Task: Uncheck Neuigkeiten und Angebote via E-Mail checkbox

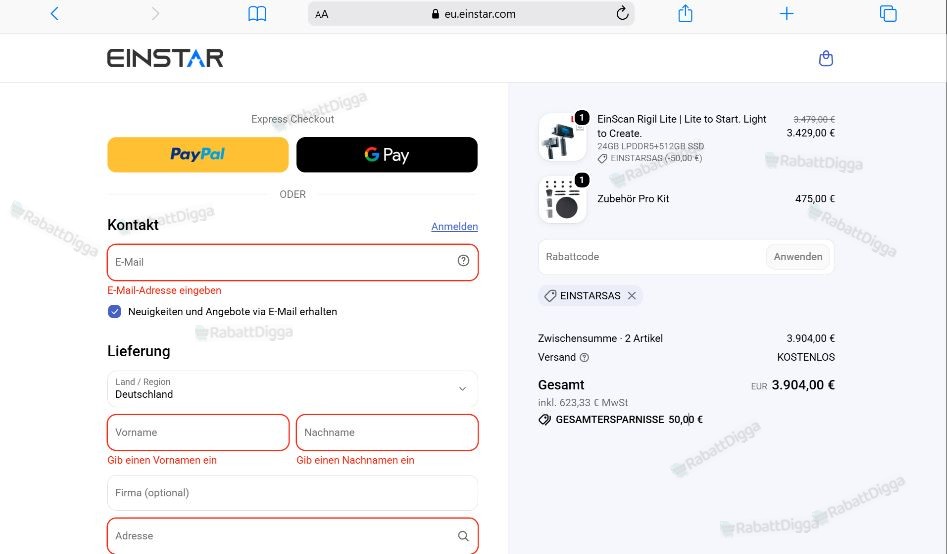Action: 114,312
